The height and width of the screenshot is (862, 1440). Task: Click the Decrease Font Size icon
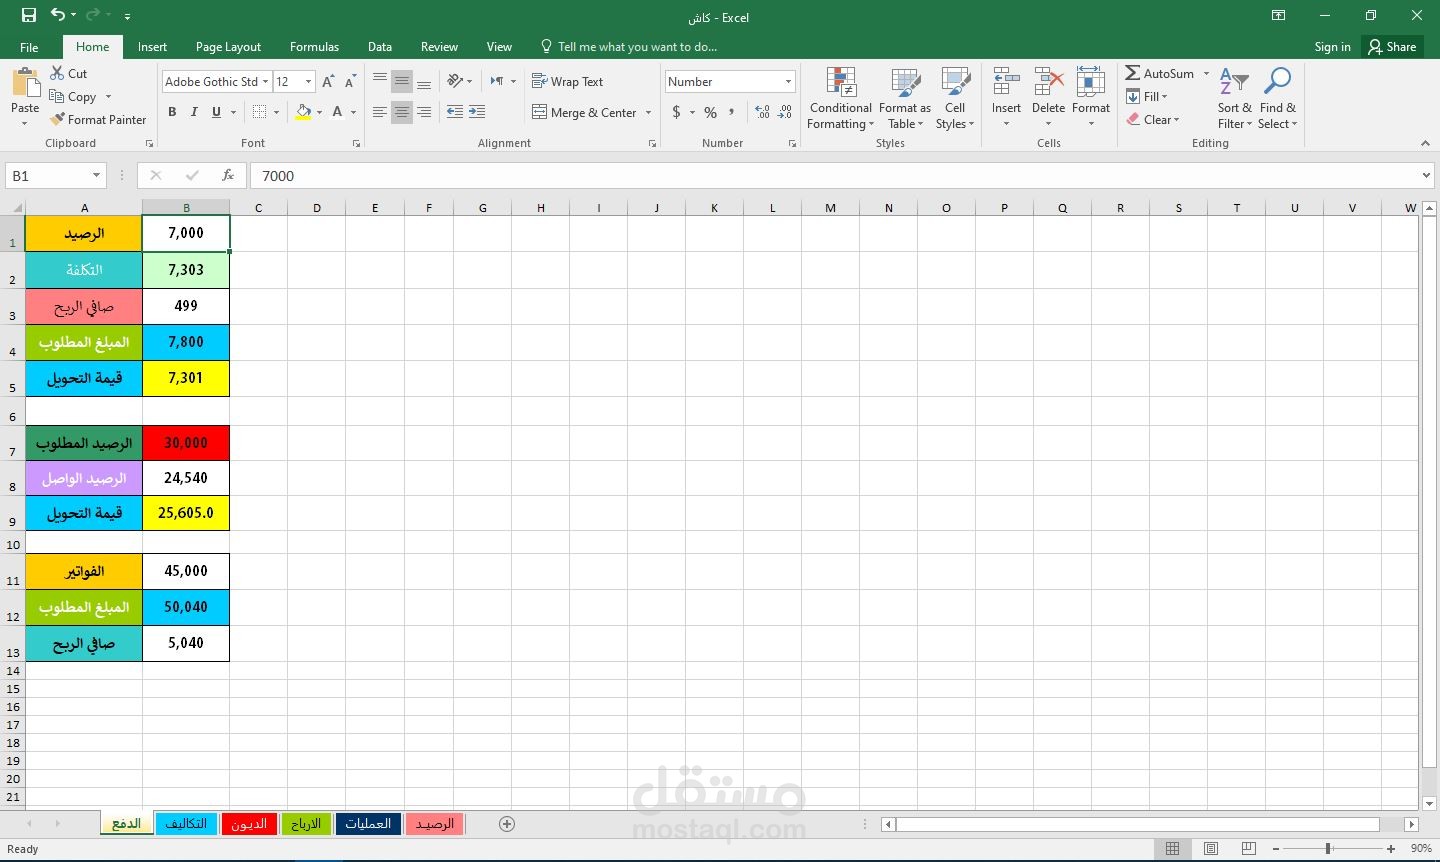[350, 82]
